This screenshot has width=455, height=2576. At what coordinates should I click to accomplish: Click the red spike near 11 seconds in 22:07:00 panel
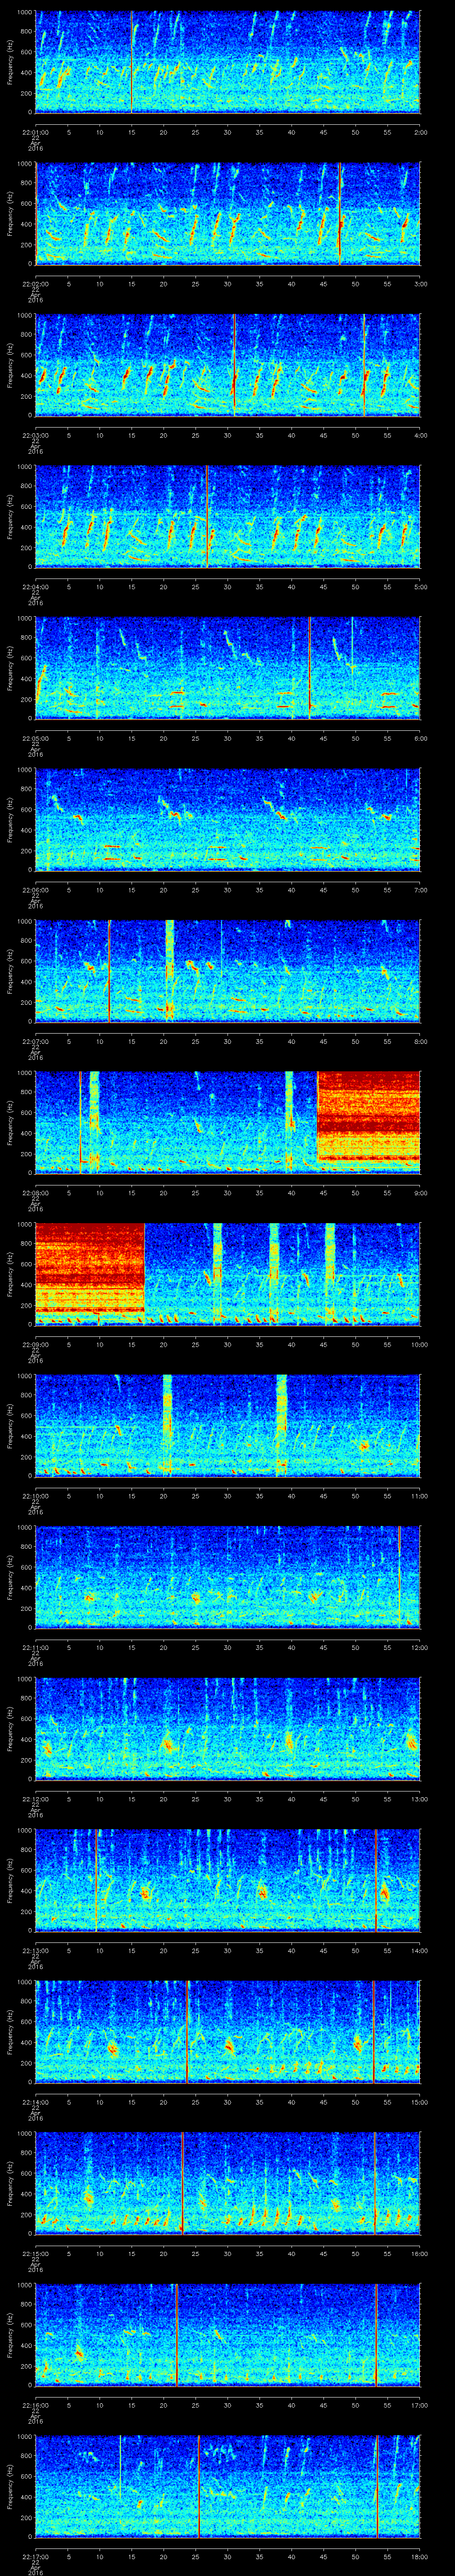(x=108, y=970)
